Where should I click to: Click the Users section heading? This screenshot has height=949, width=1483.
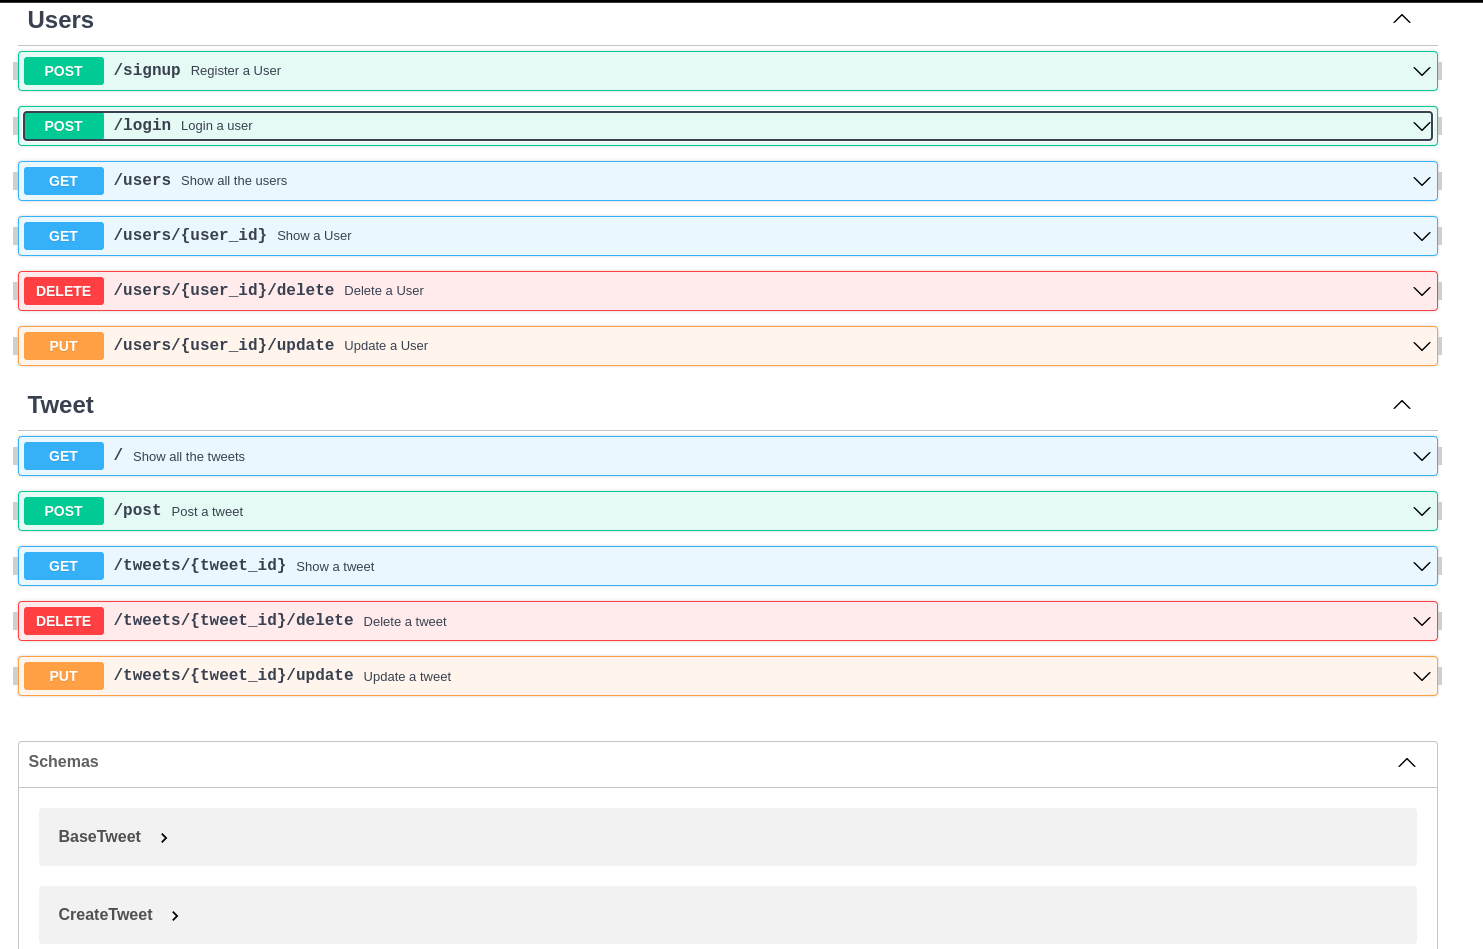point(60,20)
